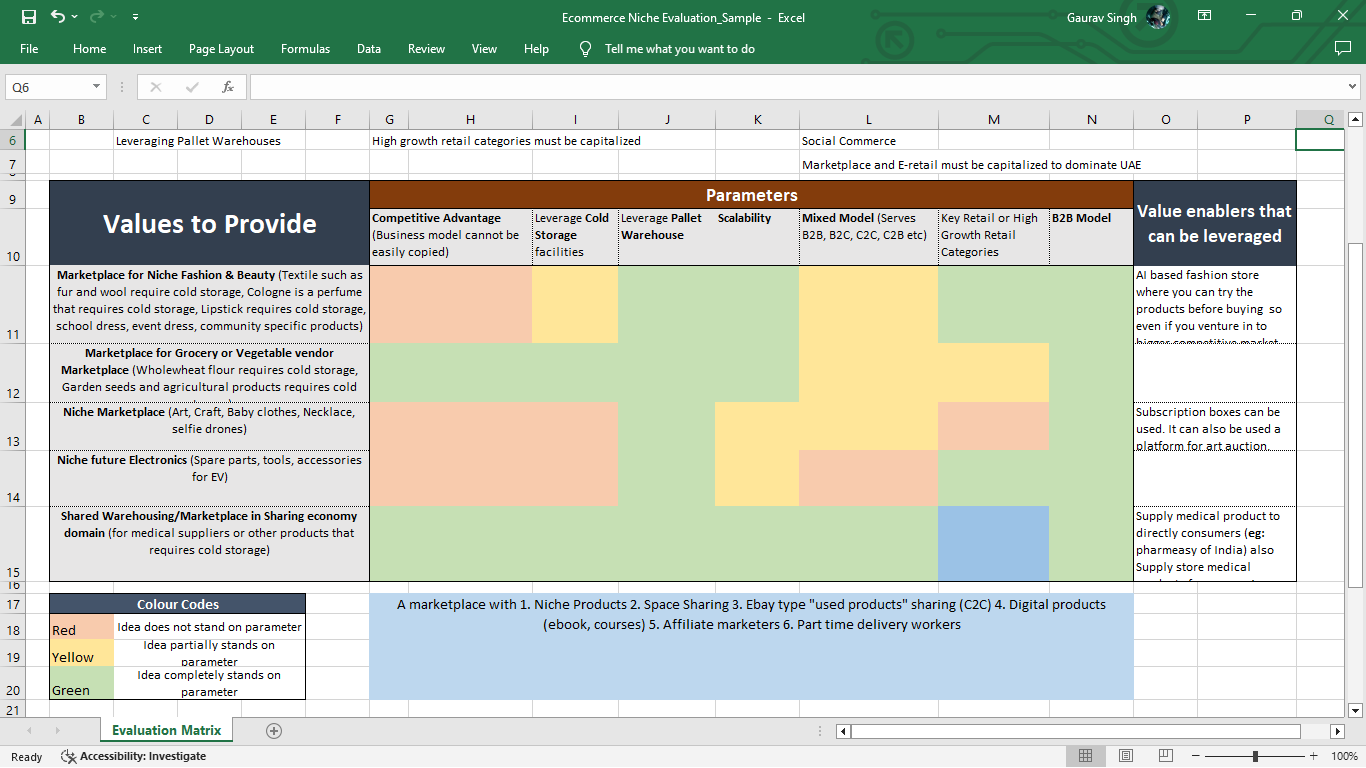Select the Evaluation Matrix sheet tab

pyautogui.click(x=166, y=731)
